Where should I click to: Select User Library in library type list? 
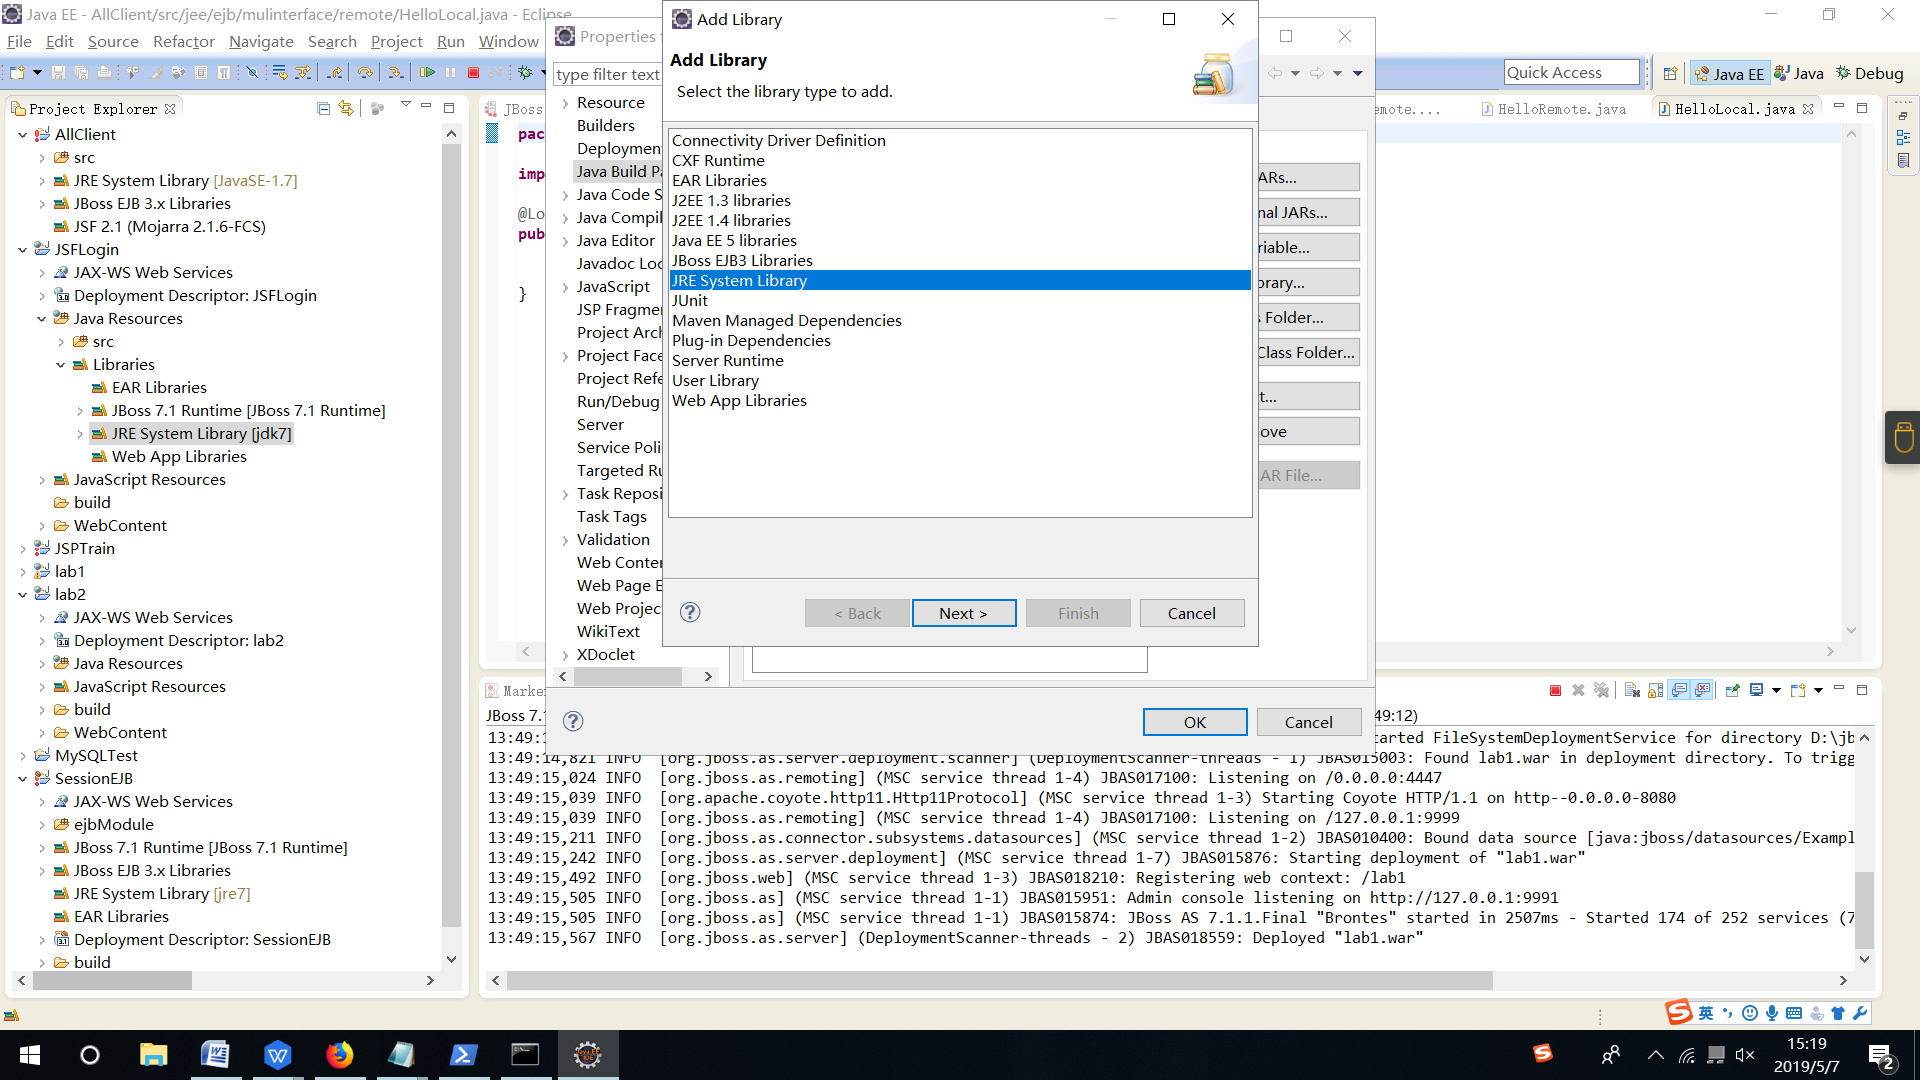[715, 380]
